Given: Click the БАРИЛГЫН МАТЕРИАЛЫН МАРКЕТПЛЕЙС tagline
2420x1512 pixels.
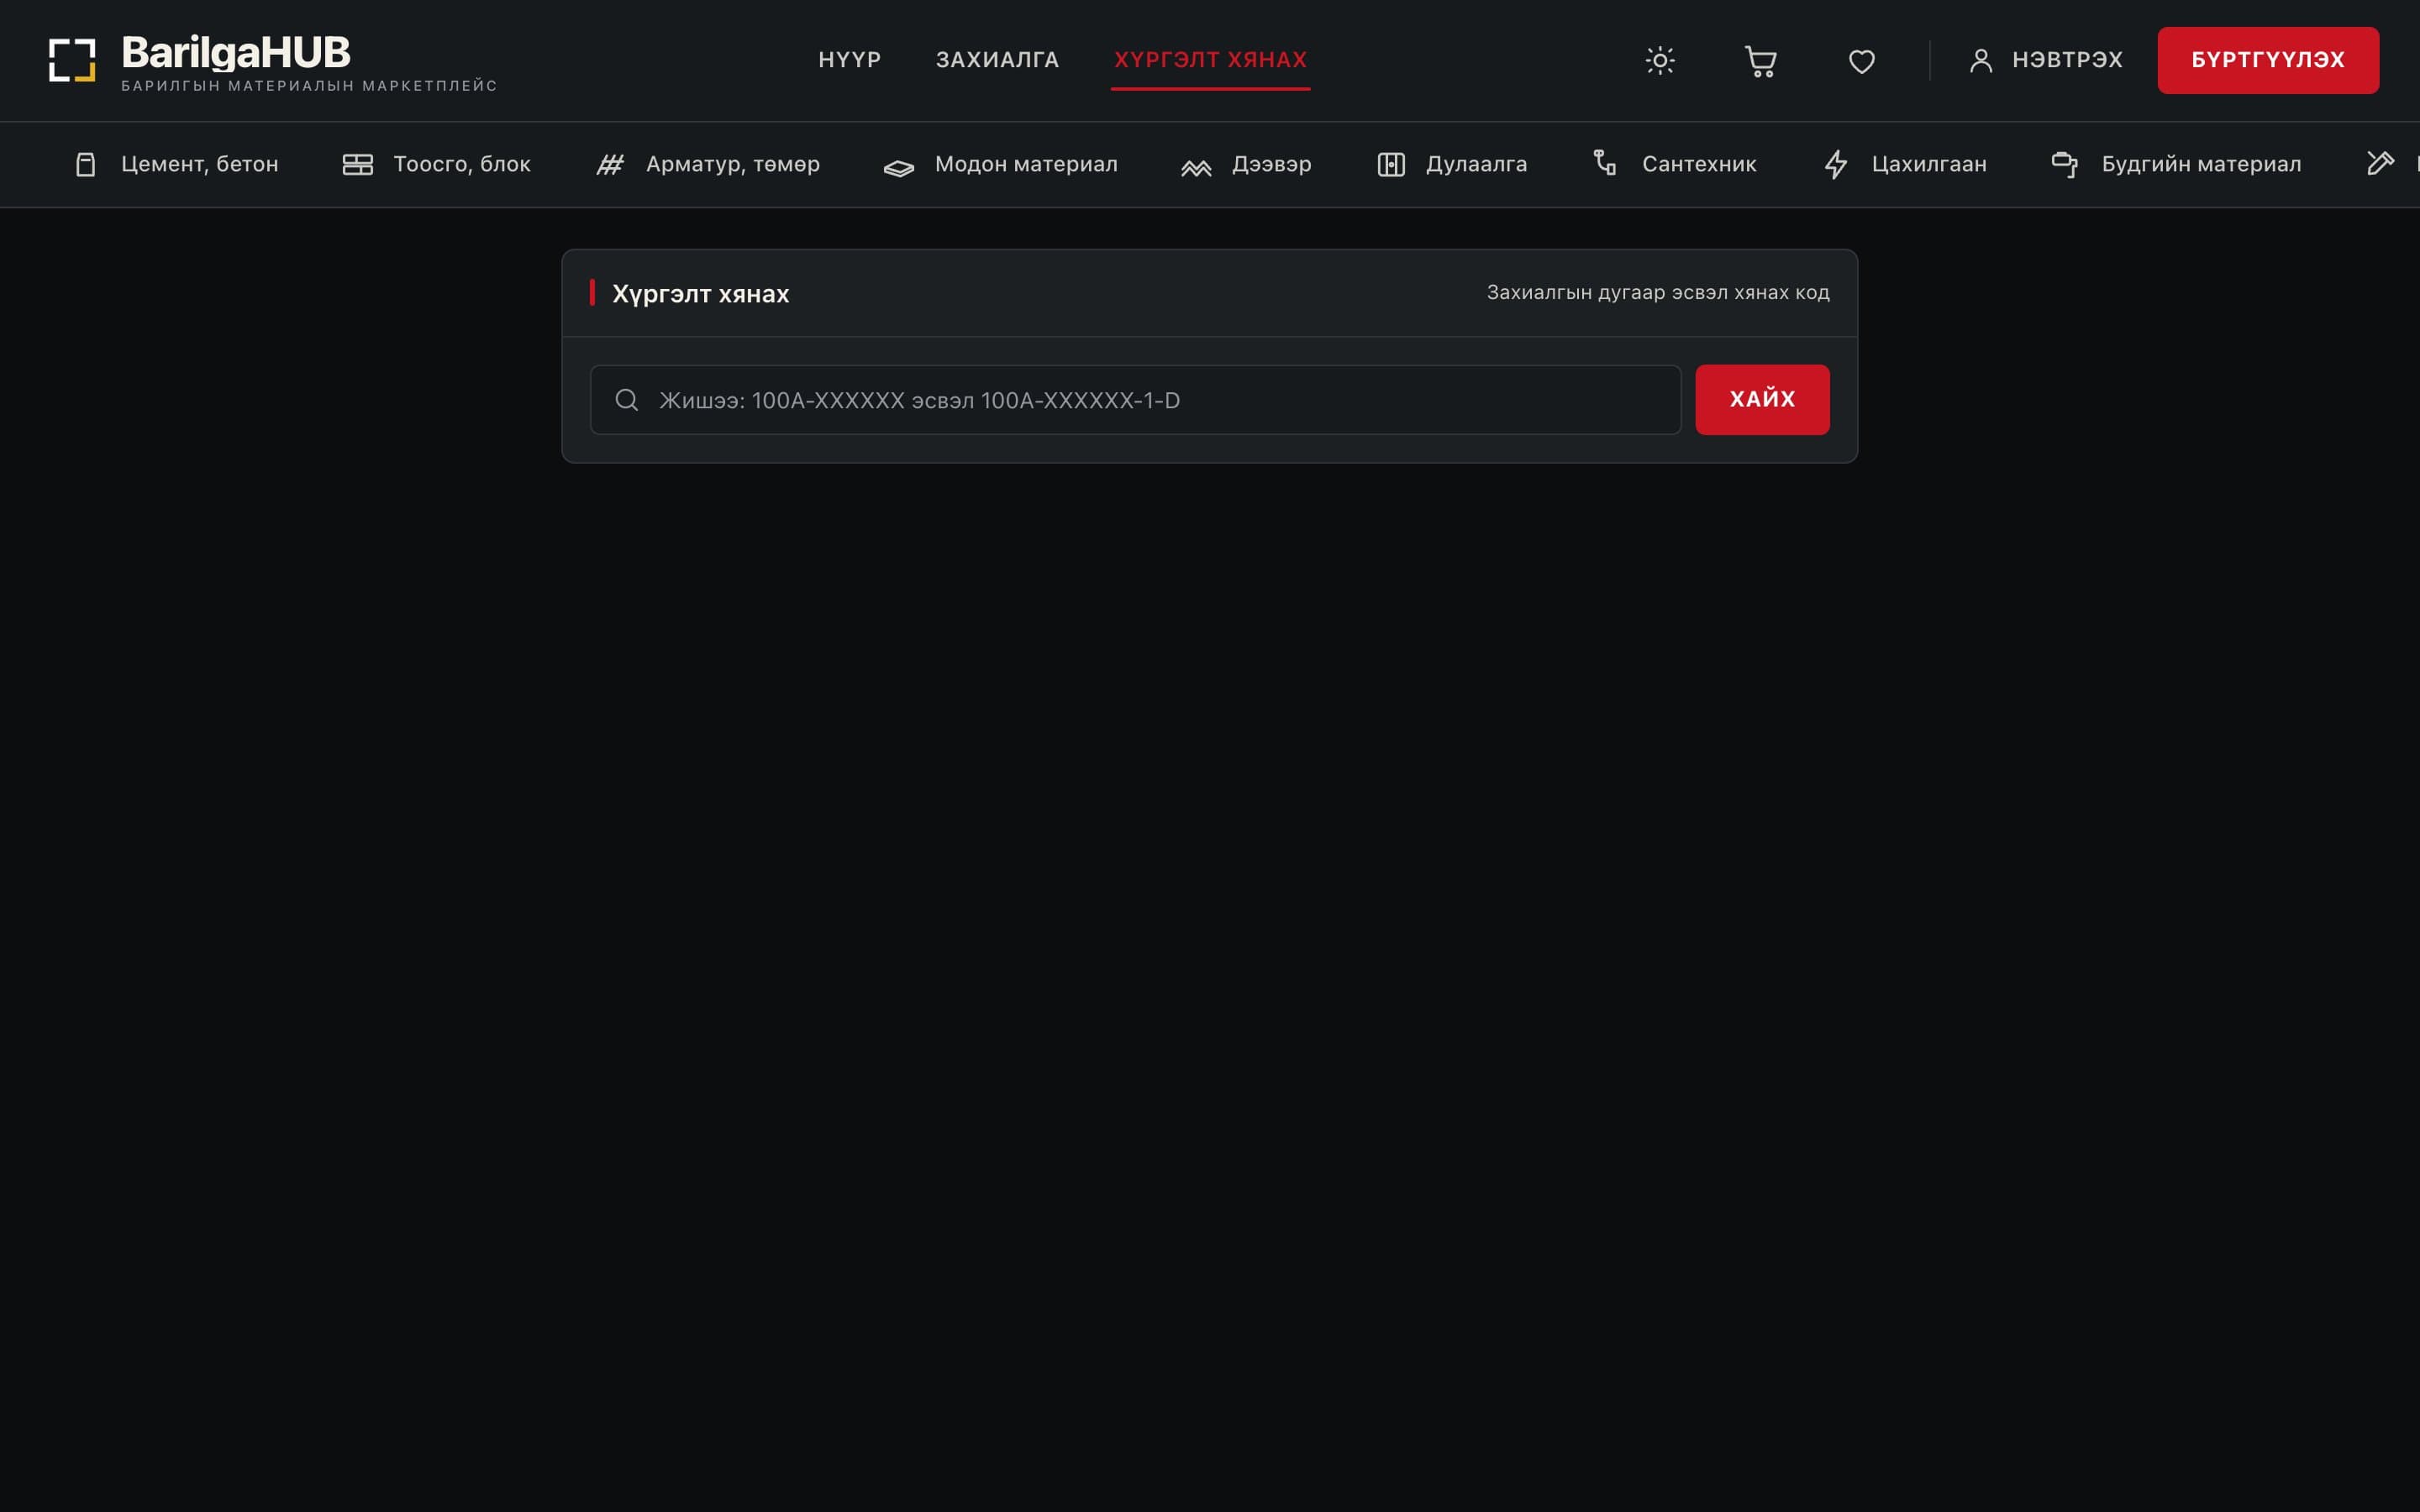Looking at the screenshot, I should (x=309, y=86).
